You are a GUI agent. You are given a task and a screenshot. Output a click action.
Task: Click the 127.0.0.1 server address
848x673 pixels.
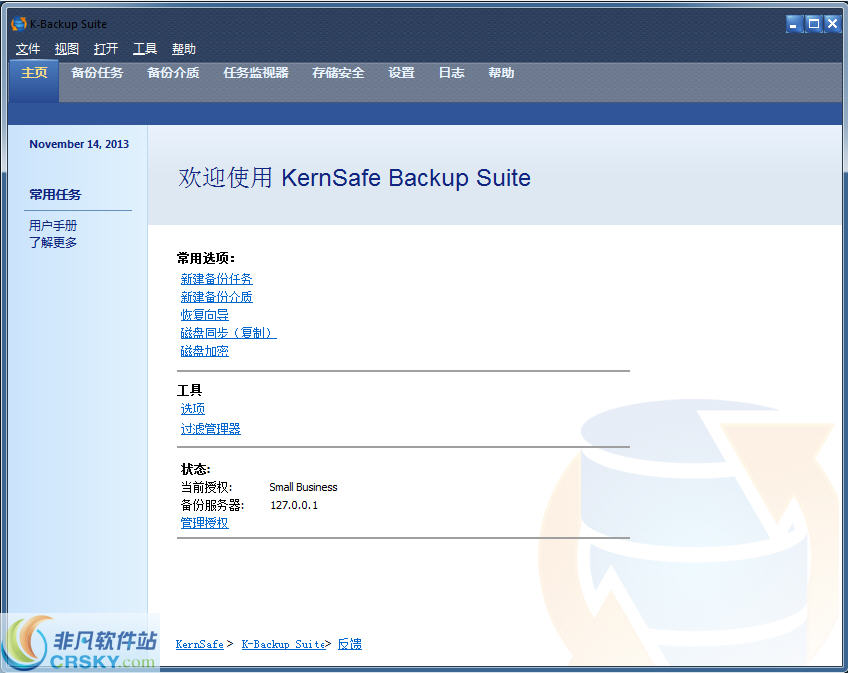pos(294,505)
